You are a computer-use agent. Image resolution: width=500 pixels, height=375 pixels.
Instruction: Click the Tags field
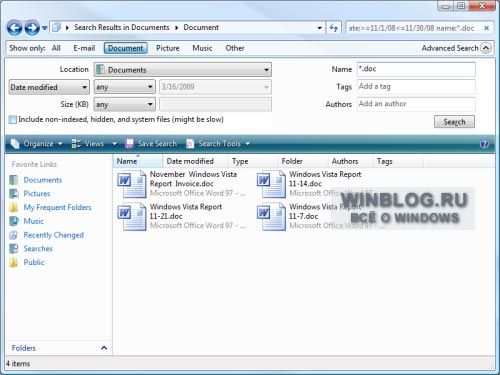[416, 87]
